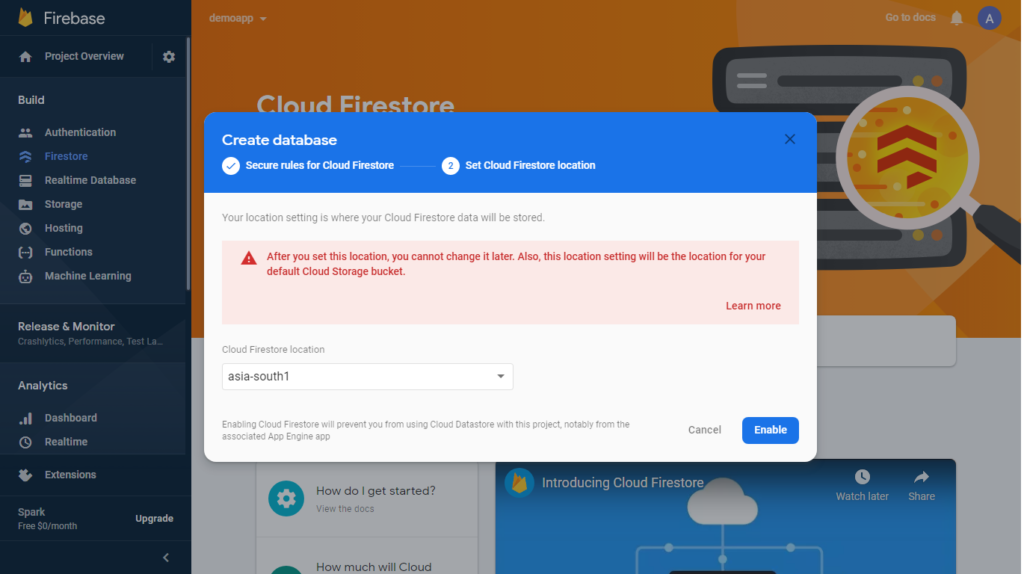1024x574 pixels.
Task: Select Authentication in the sidebar
Action: (x=80, y=133)
